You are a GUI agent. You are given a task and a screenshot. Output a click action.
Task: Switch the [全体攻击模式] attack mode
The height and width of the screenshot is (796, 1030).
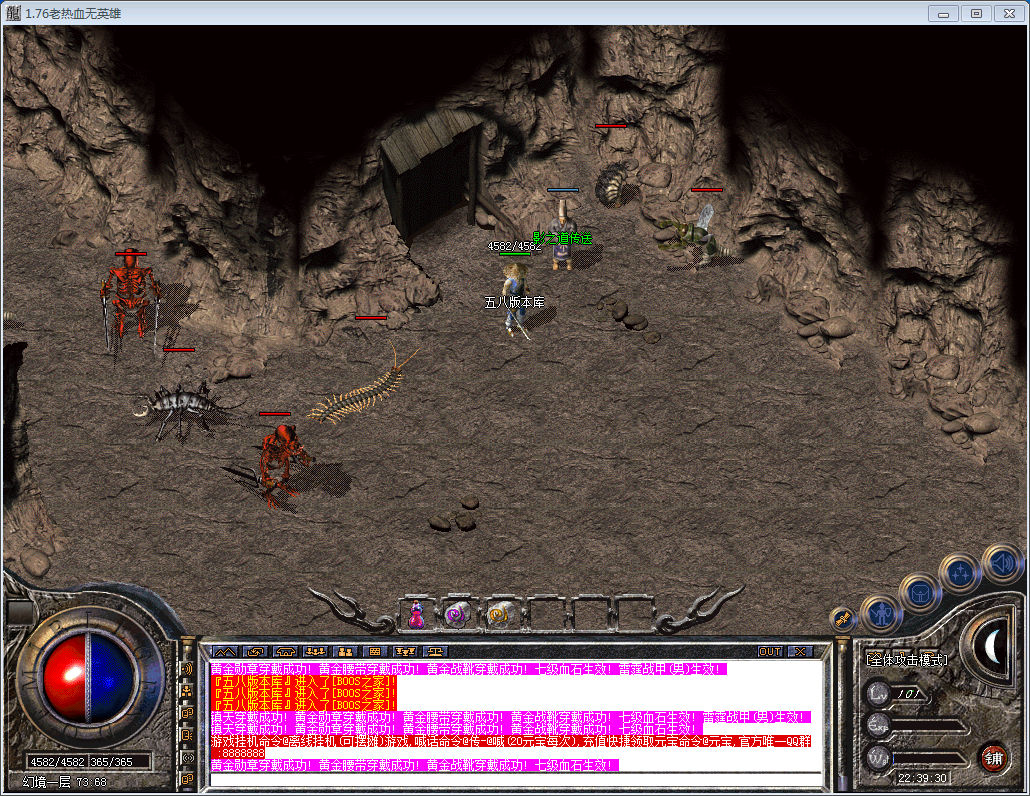pyautogui.click(x=907, y=659)
